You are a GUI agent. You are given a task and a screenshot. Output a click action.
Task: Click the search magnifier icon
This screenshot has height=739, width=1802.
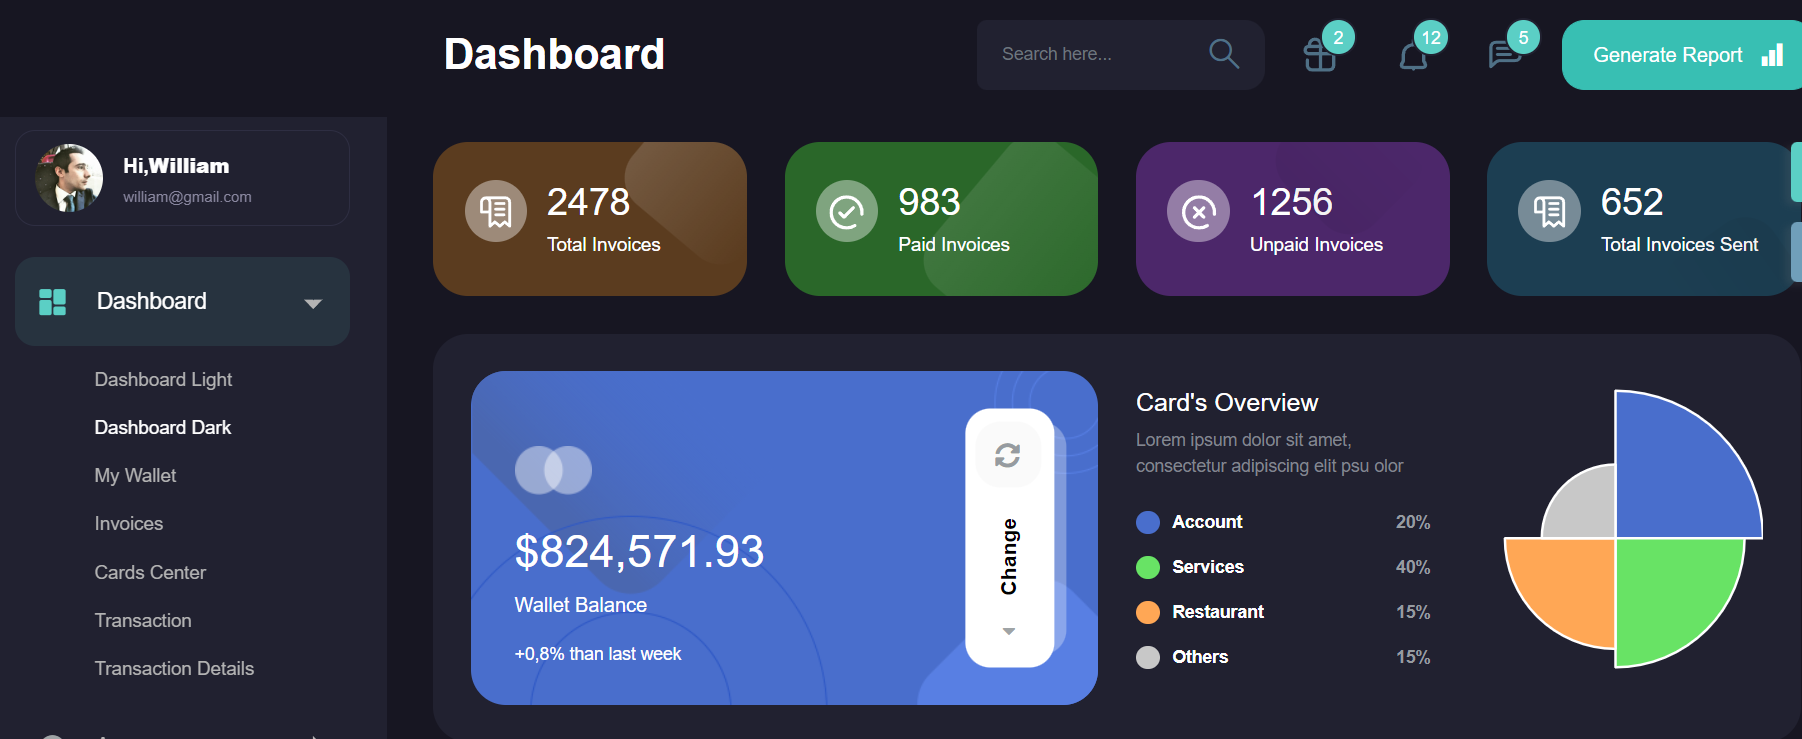(1223, 54)
